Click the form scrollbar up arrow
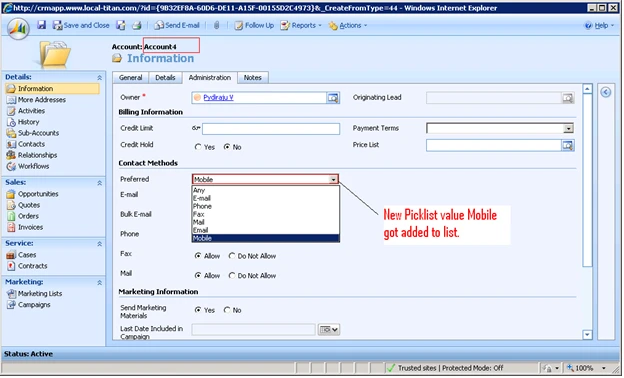This screenshot has width=624, height=378. pos(587,89)
